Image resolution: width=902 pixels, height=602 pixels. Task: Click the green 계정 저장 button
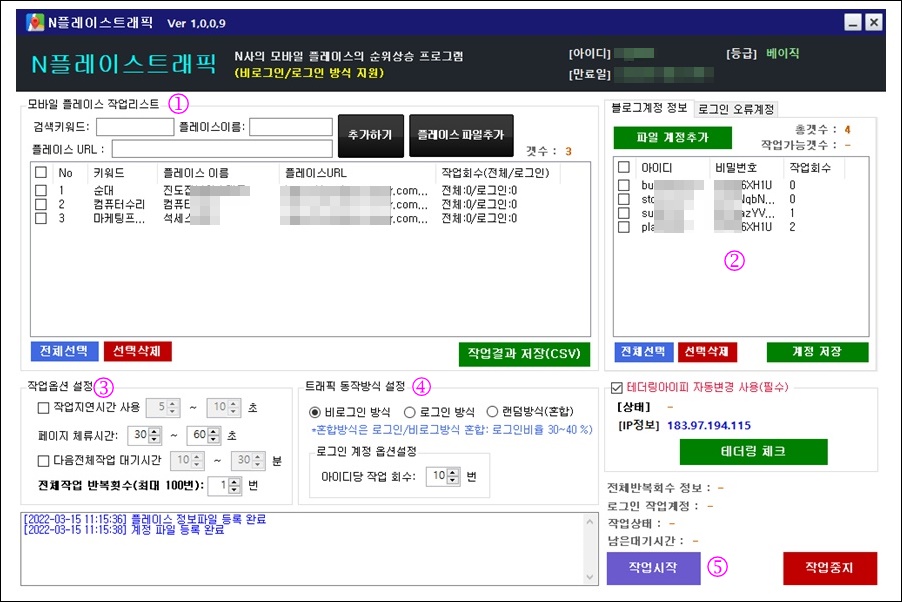(817, 352)
